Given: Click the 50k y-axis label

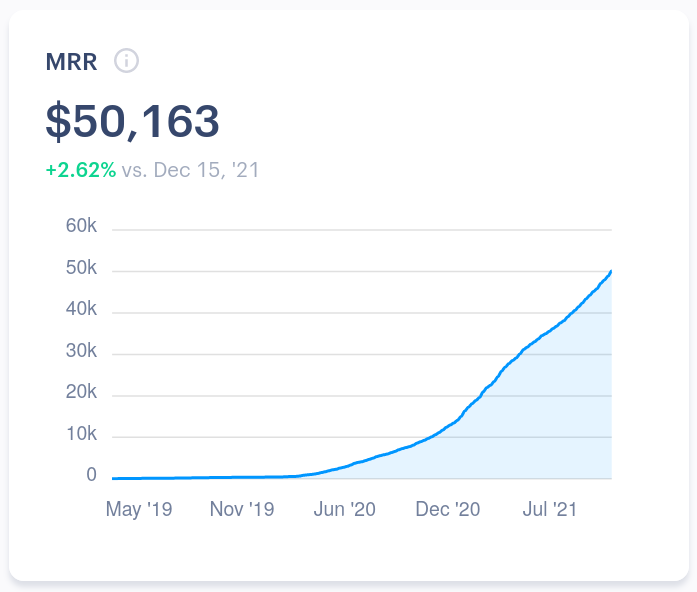Looking at the screenshot, I should point(81,268).
